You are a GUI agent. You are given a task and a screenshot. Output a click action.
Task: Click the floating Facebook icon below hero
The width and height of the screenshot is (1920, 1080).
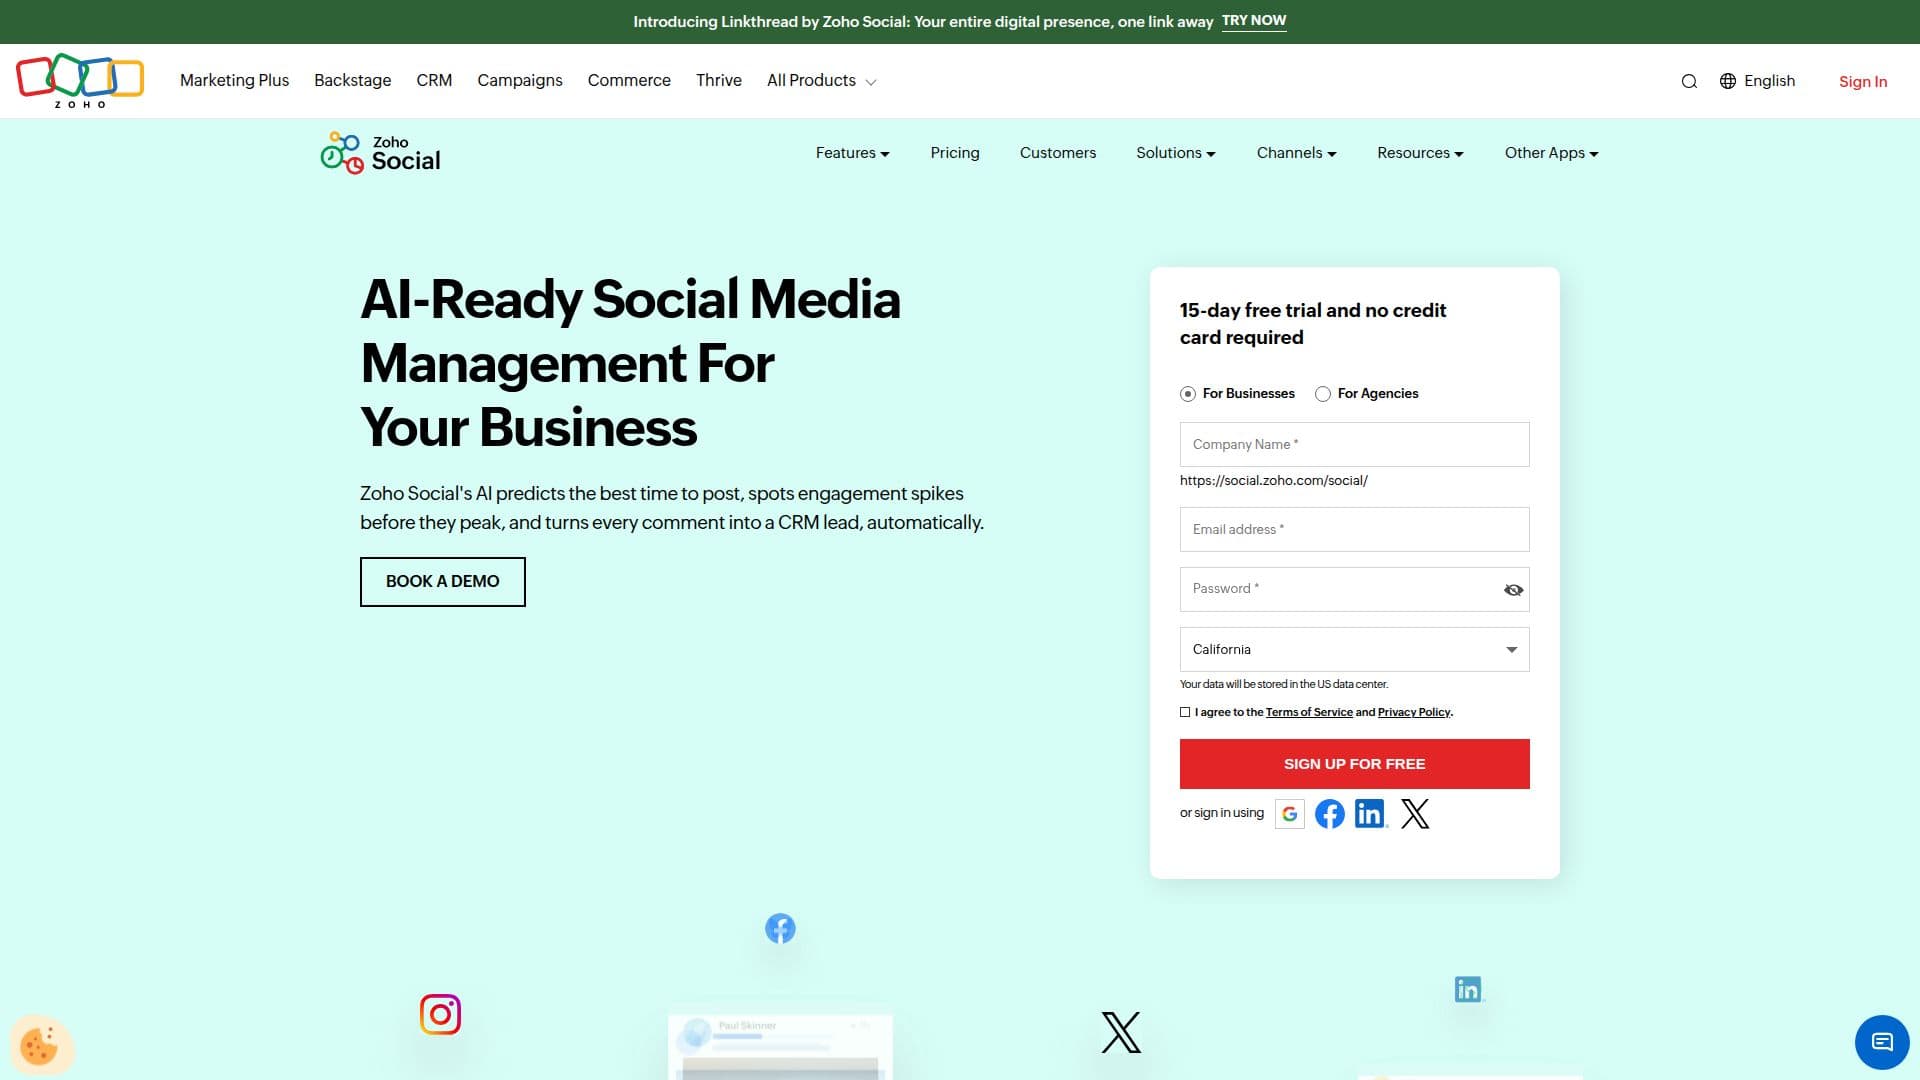(780, 929)
